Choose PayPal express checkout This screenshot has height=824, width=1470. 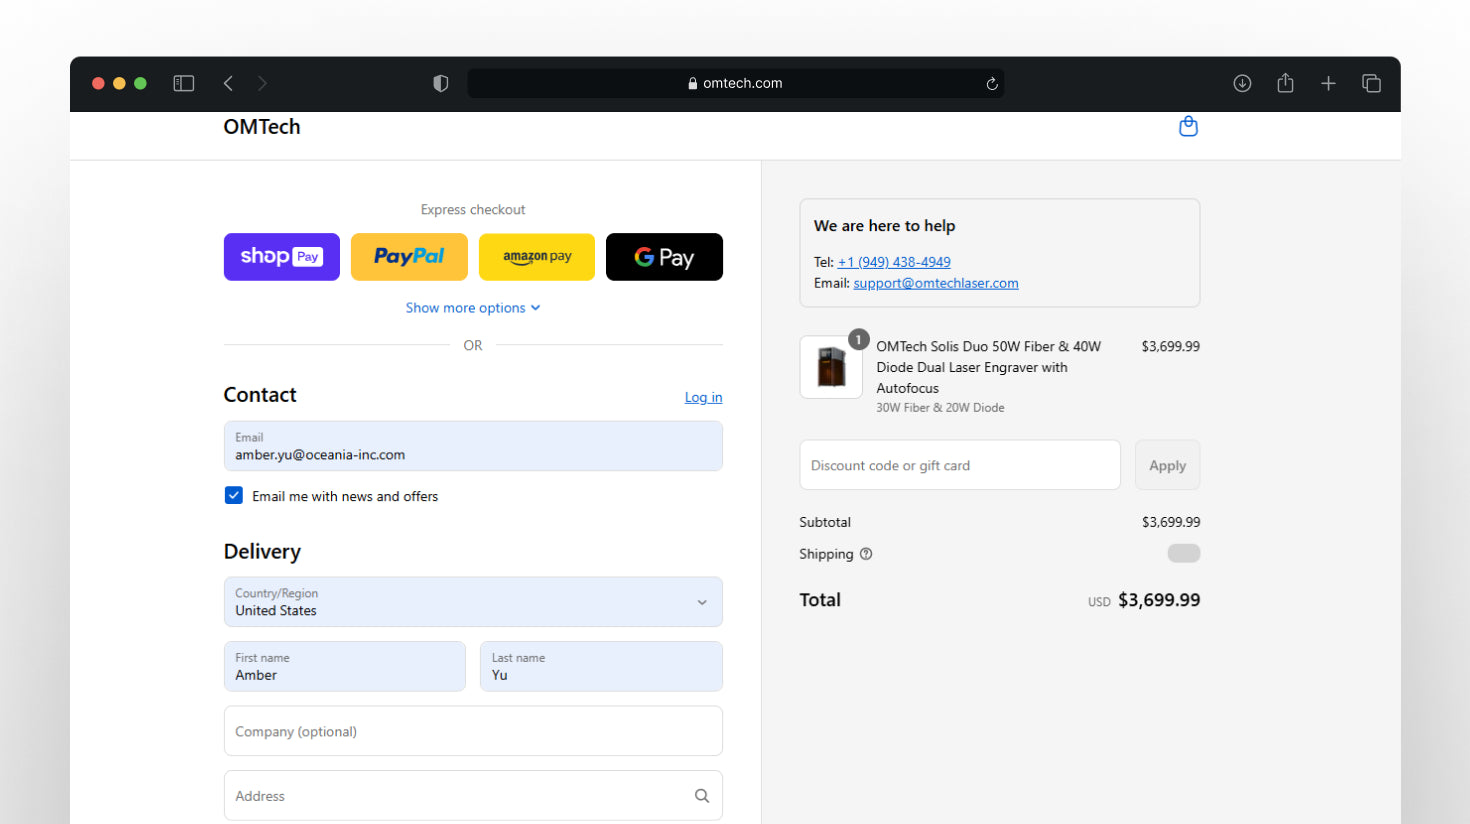click(409, 257)
